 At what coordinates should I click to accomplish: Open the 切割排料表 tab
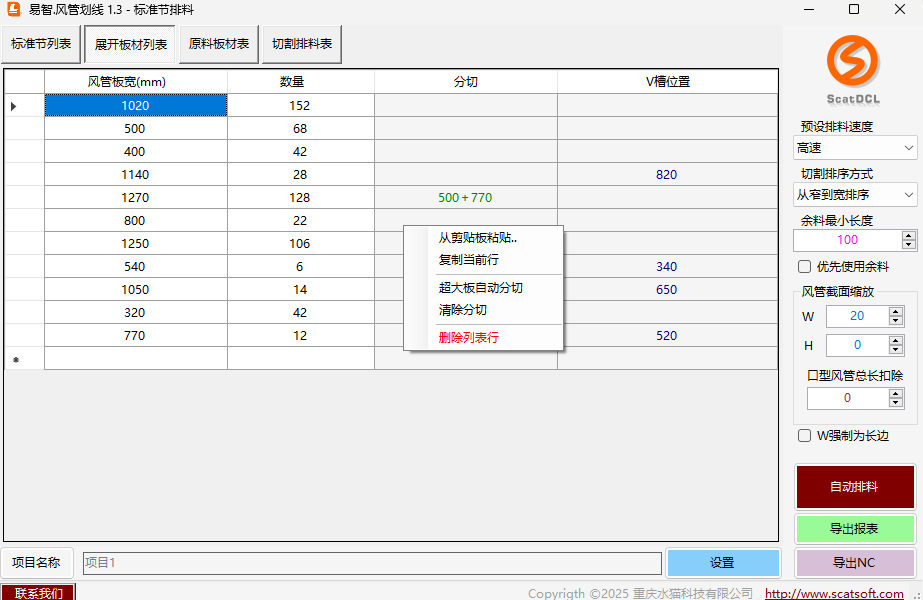point(301,44)
